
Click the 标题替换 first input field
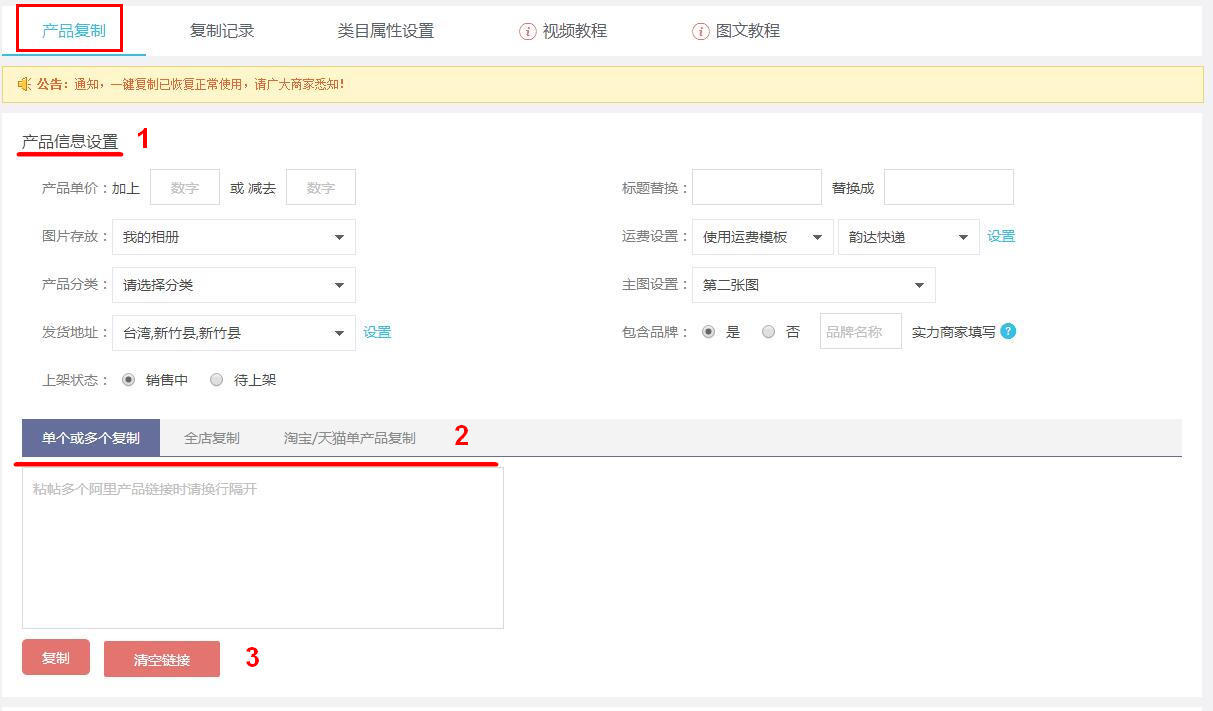[x=757, y=187]
